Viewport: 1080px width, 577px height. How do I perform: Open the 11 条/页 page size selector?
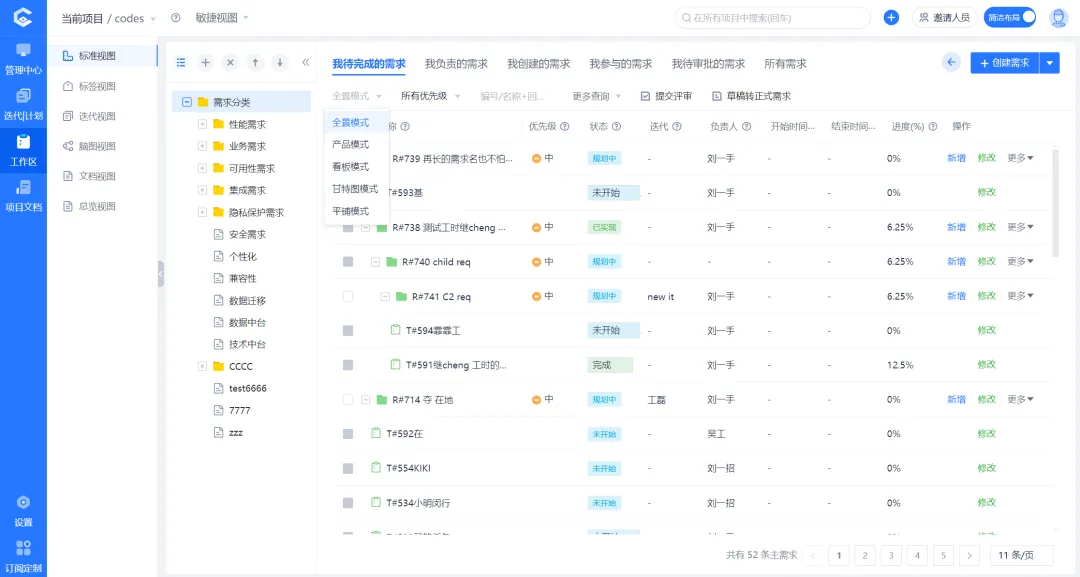coord(1021,555)
